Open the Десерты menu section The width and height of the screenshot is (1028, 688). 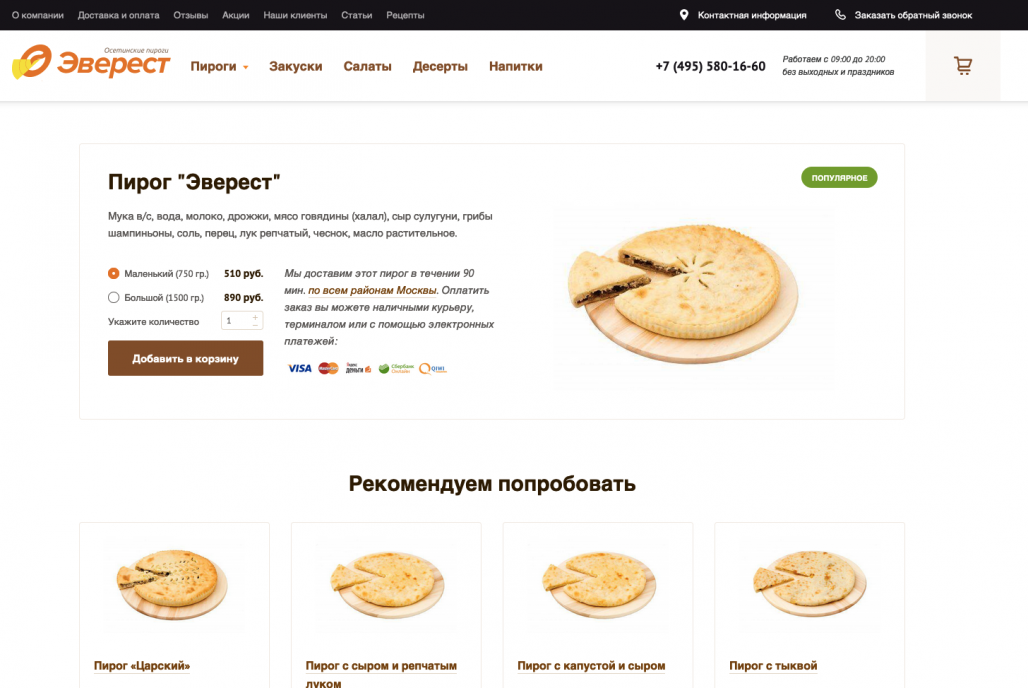coord(440,66)
